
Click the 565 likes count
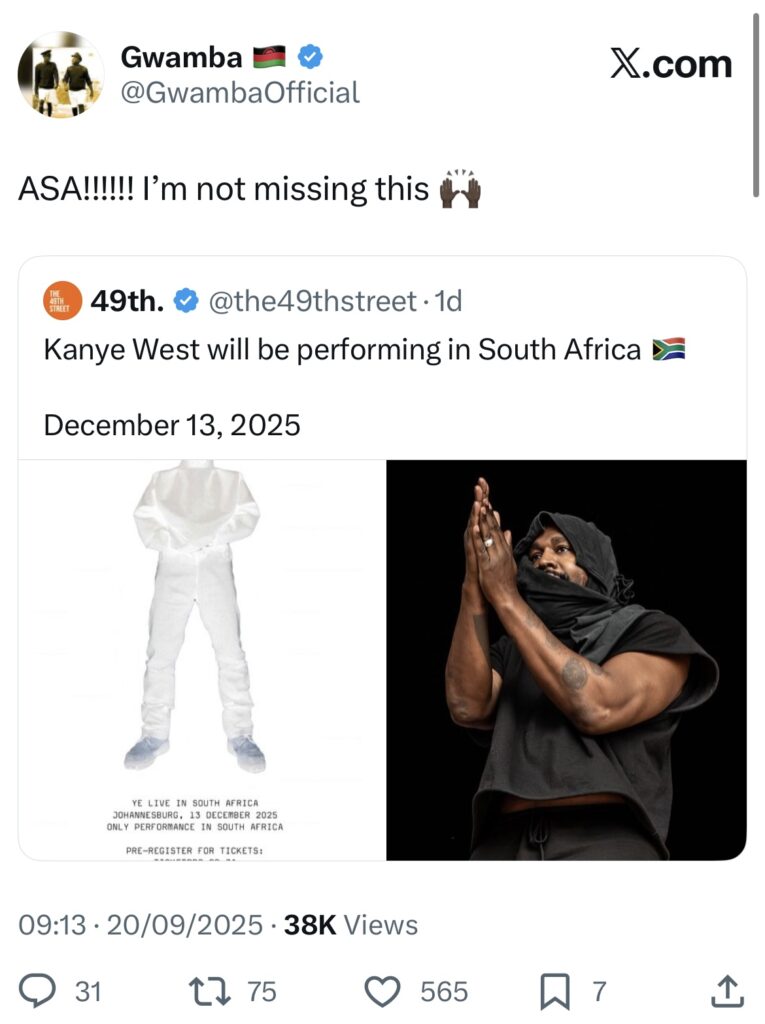coord(444,991)
